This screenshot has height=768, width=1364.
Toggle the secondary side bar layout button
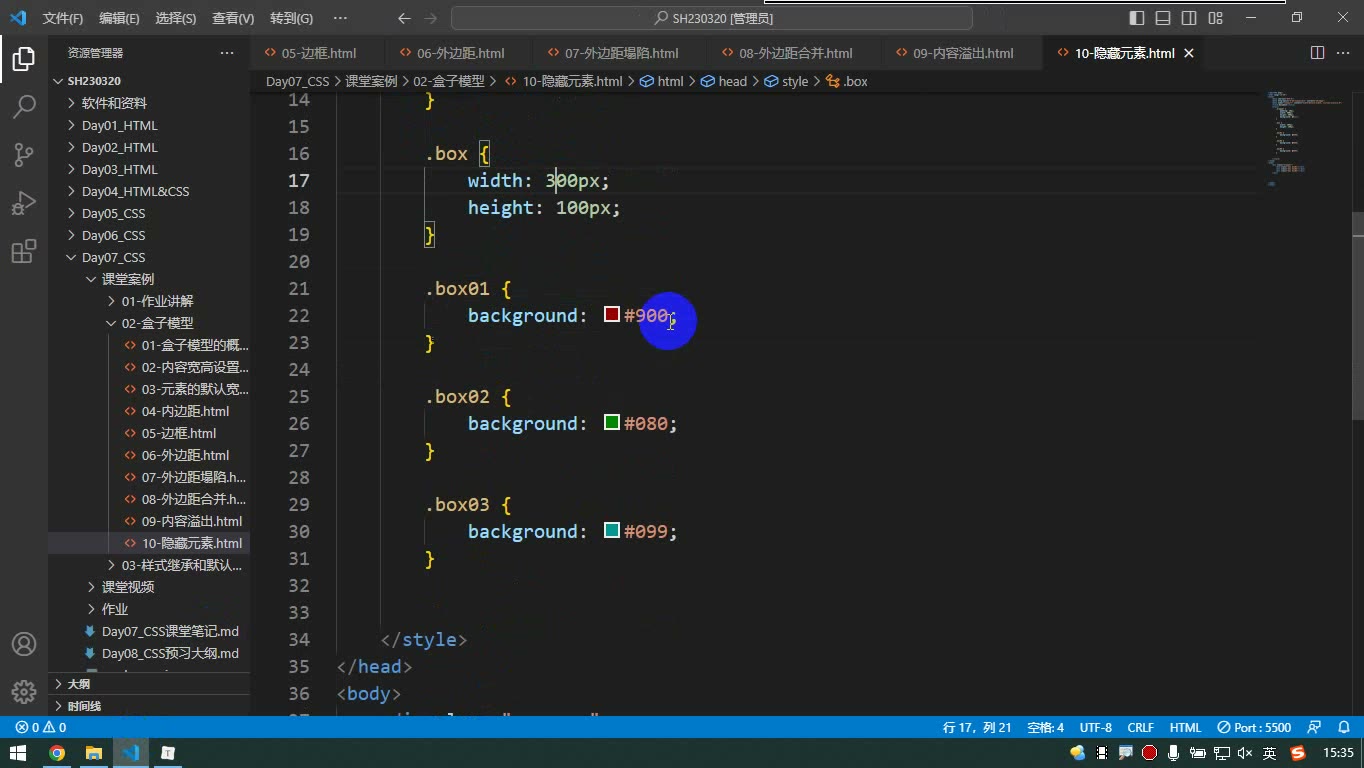pyautogui.click(x=1189, y=18)
